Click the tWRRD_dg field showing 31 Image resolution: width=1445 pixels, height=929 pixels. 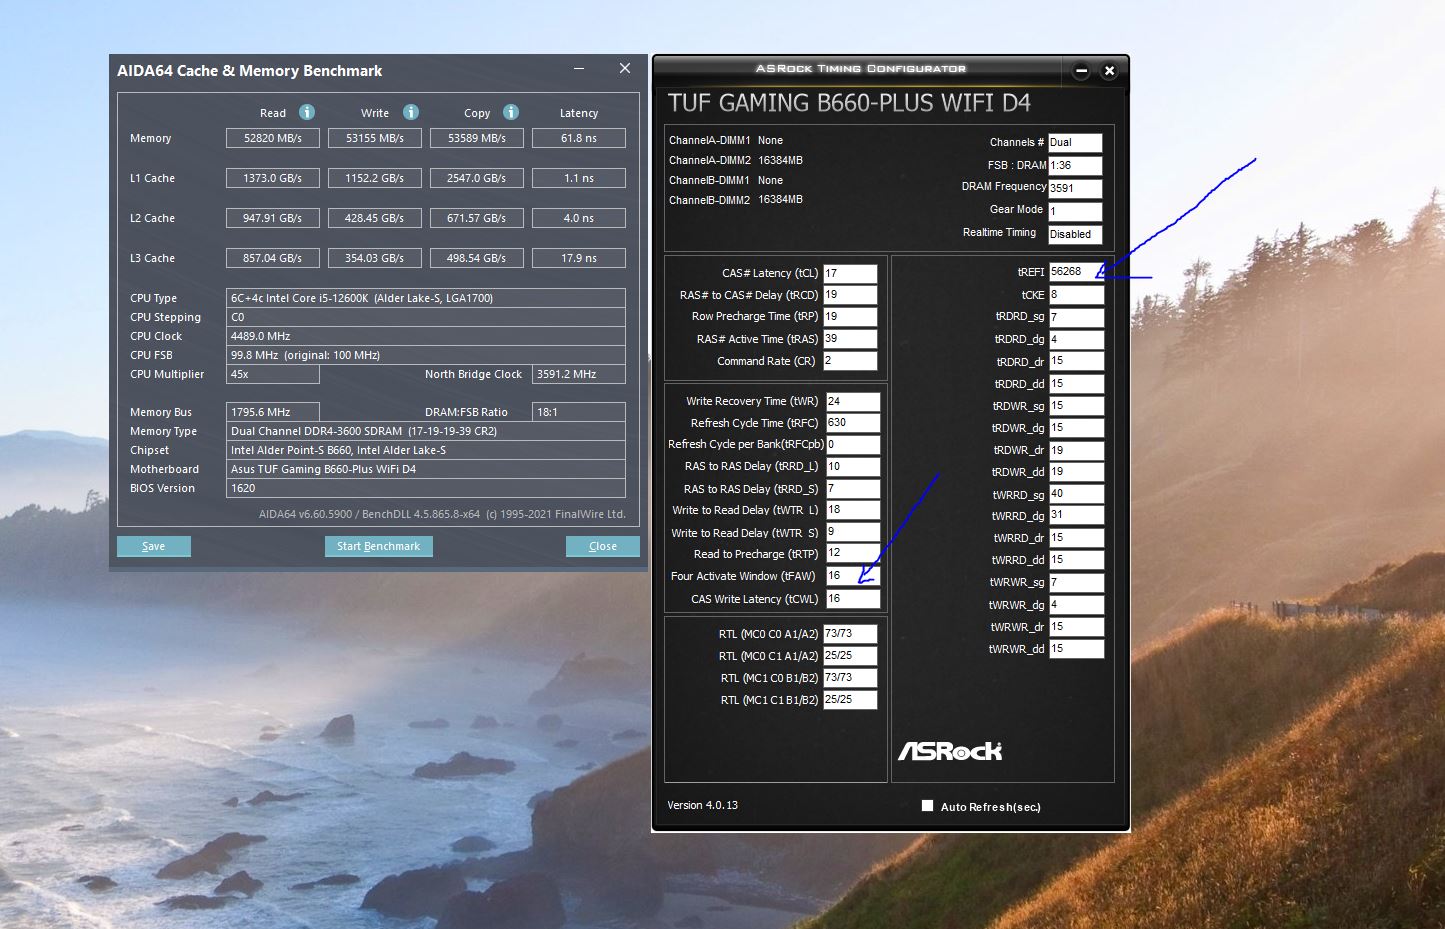click(1077, 516)
